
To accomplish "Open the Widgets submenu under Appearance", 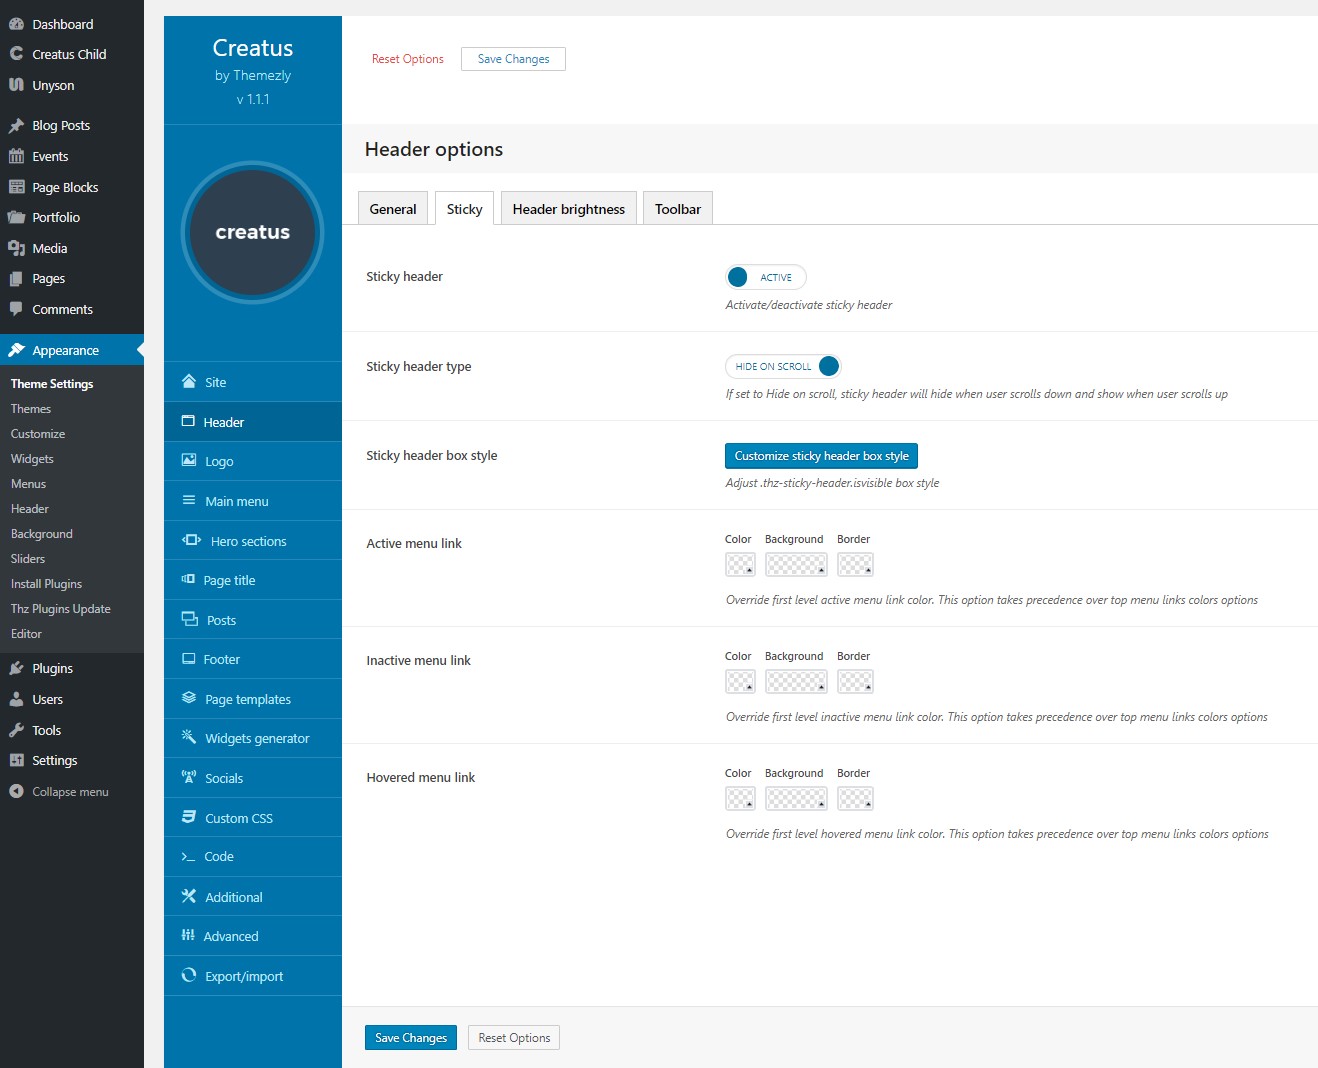I will point(32,458).
